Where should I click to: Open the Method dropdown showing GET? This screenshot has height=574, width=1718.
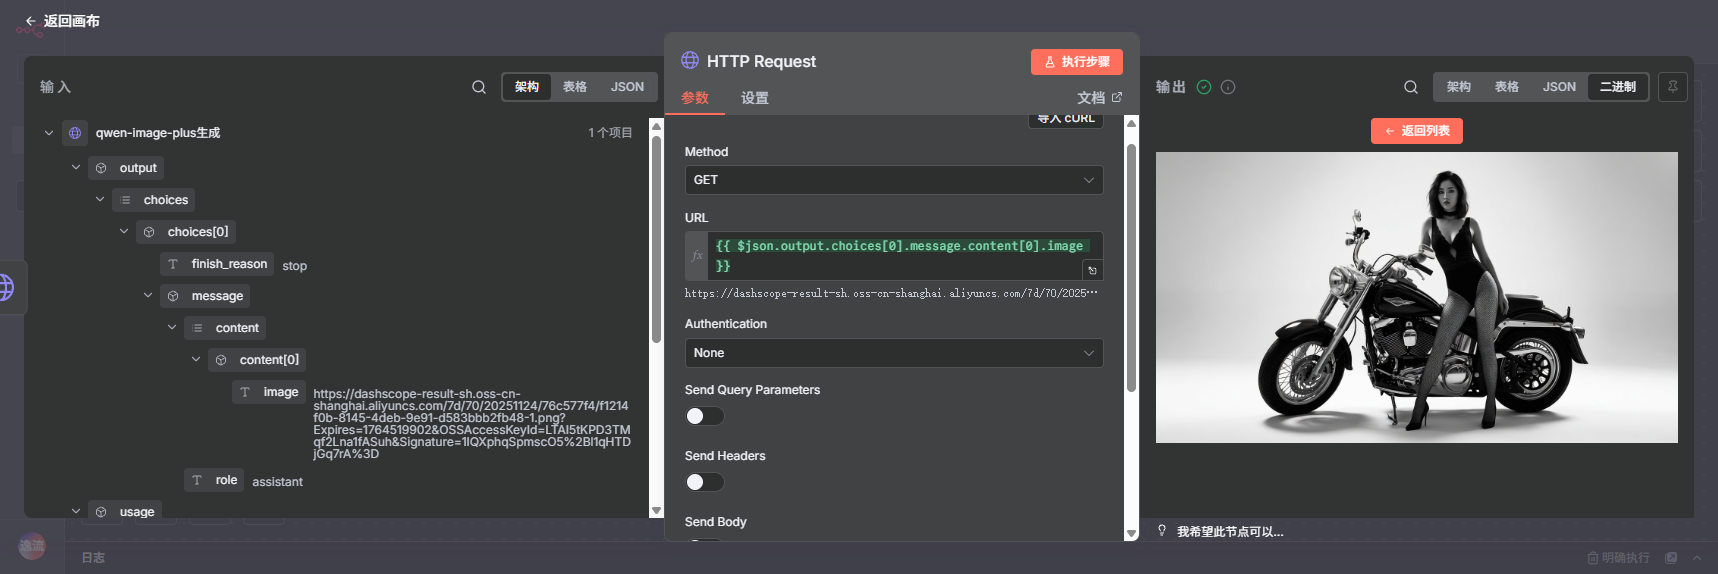[x=893, y=180]
